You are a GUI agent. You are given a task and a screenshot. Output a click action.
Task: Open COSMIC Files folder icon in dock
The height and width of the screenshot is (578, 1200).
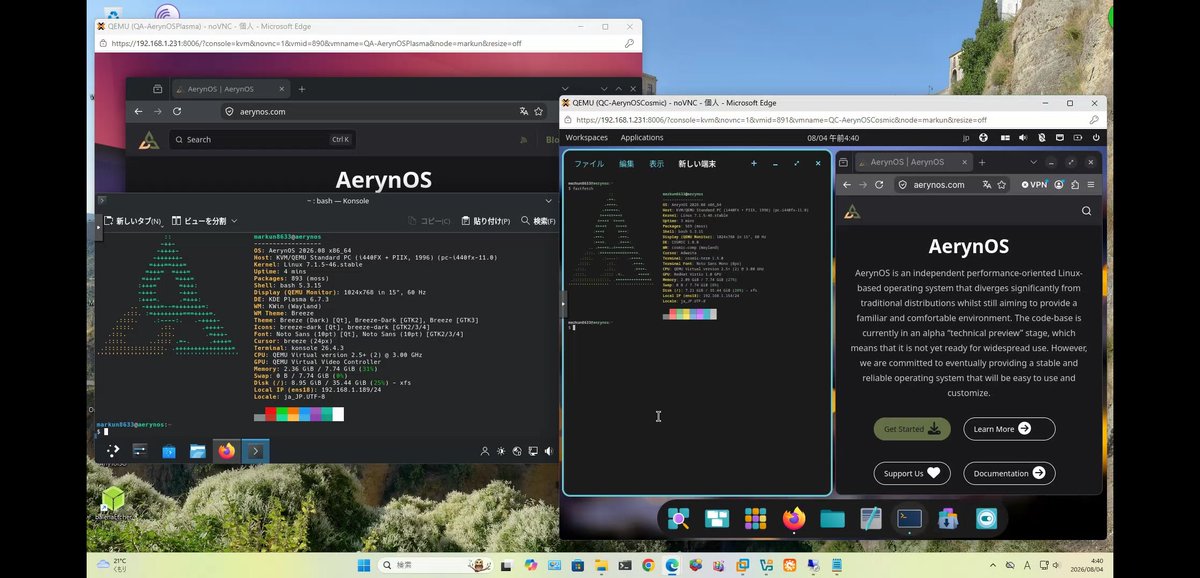[x=832, y=518]
